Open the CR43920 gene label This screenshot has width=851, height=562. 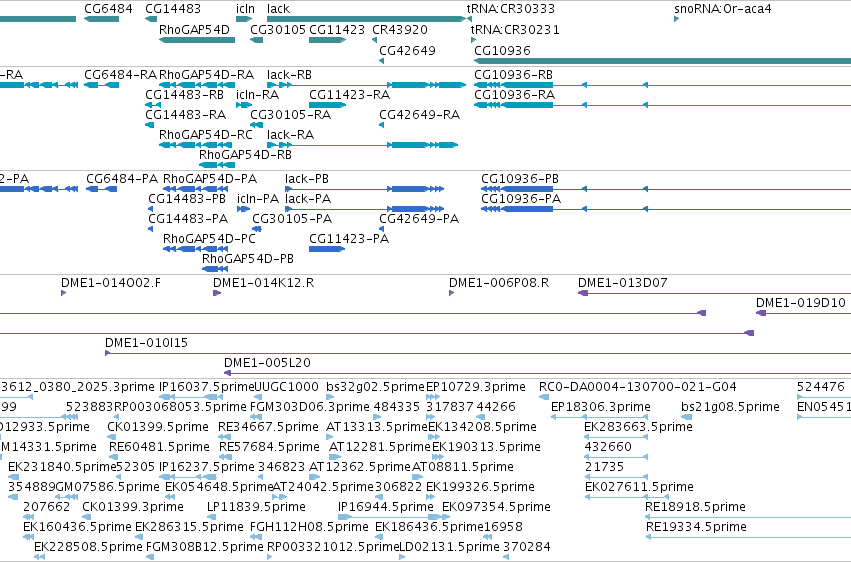click(400, 30)
